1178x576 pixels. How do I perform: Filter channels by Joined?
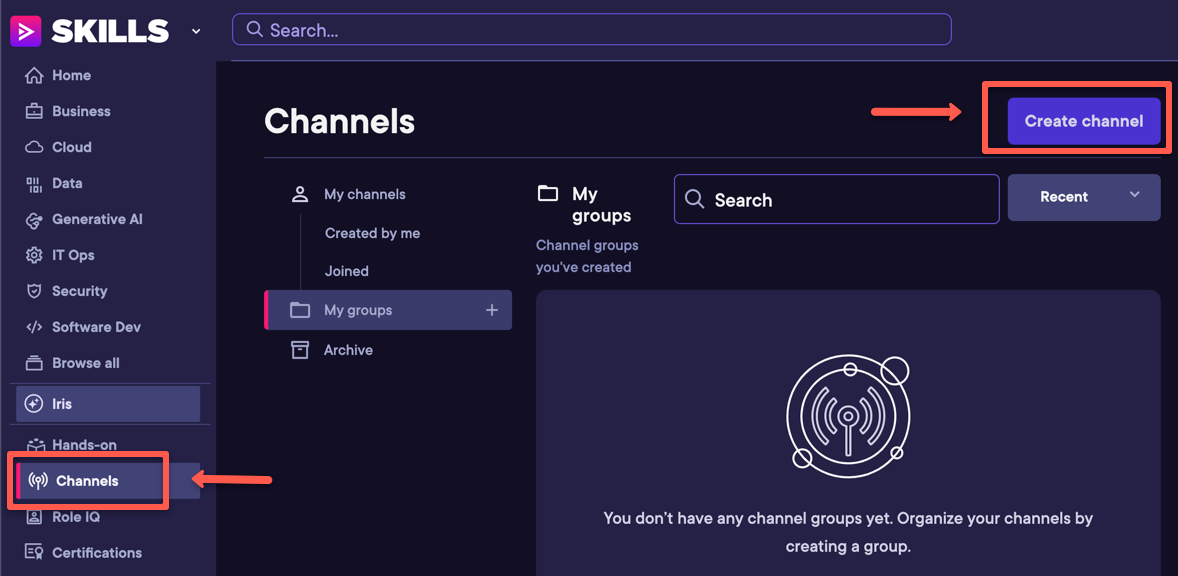pos(346,271)
